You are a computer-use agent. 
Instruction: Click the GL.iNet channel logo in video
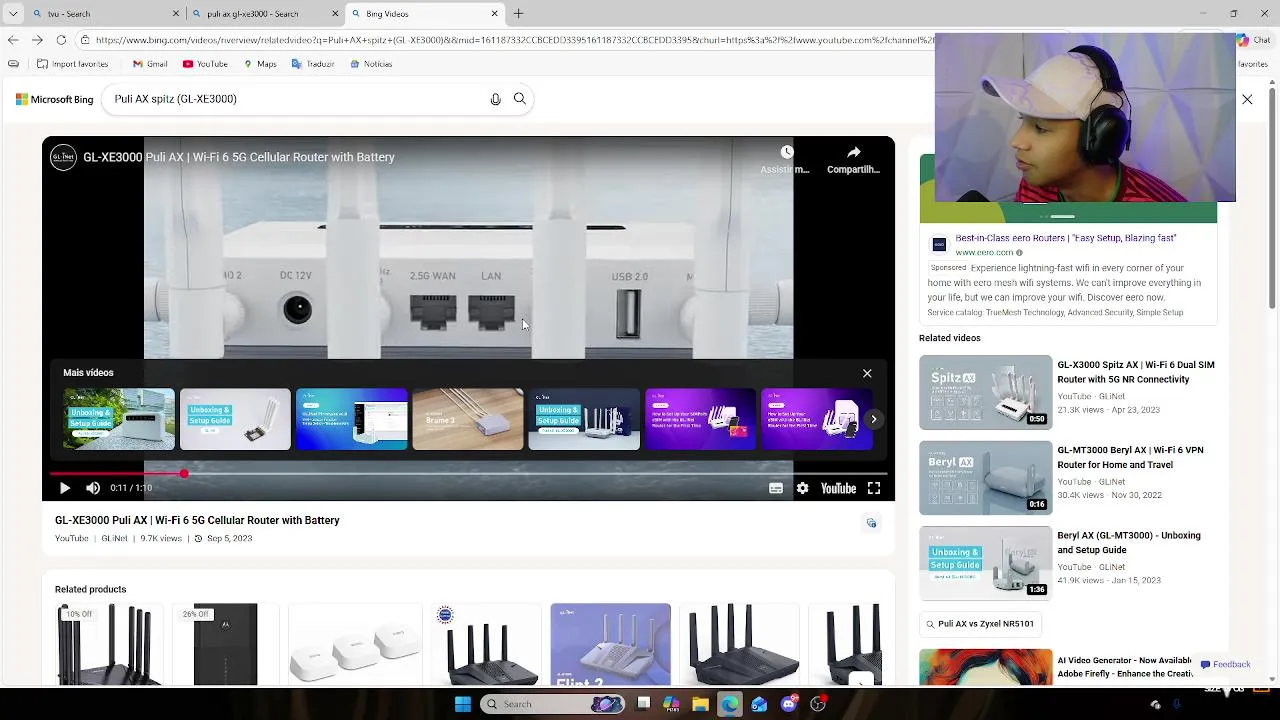(x=63, y=157)
